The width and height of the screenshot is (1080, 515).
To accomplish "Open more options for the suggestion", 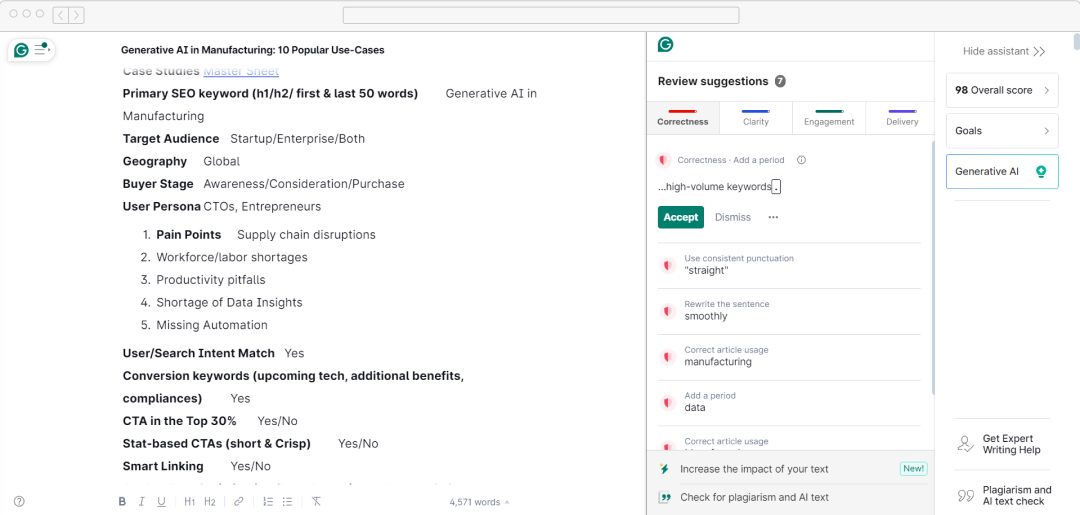I will [773, 217].
